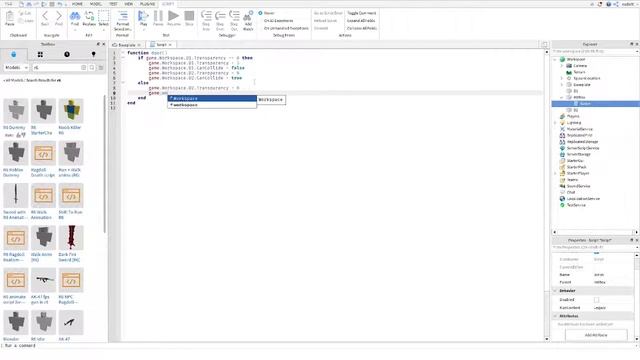Open the HOME ribbon tab

77,4
